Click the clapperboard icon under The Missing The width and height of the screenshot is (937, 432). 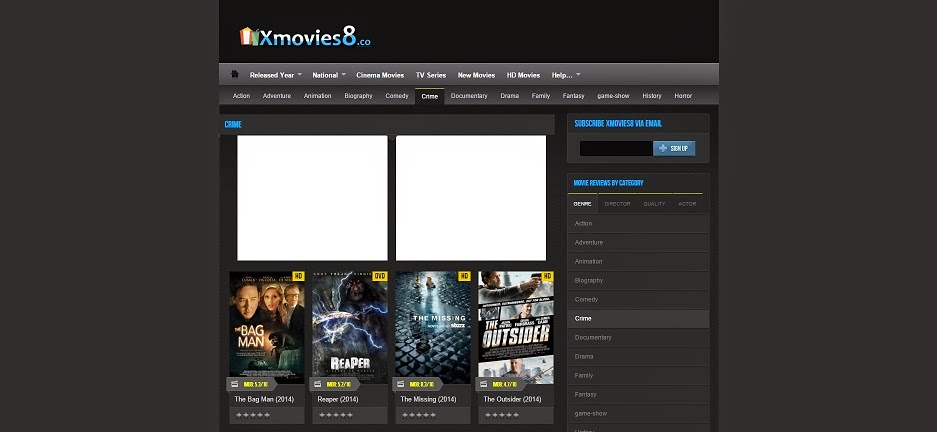tap(401, 384)
